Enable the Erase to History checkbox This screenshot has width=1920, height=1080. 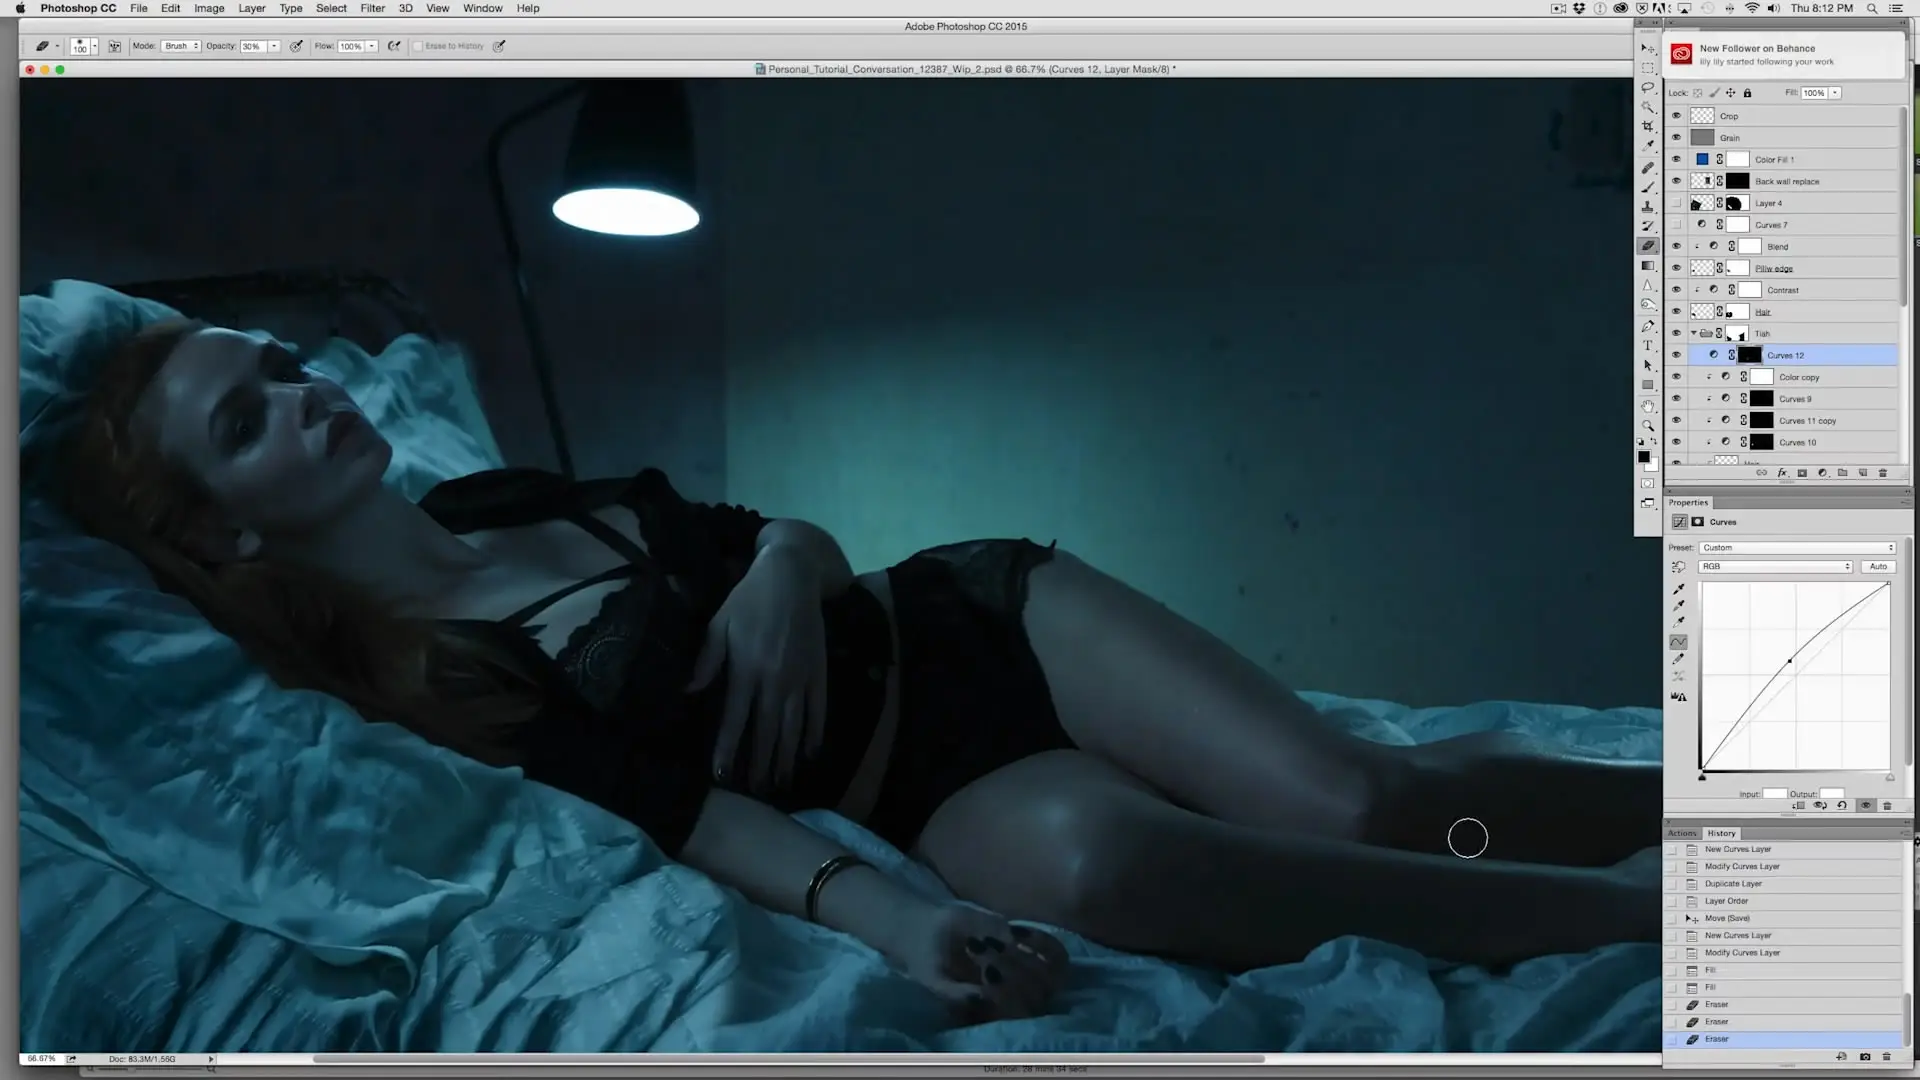point(419,46)
